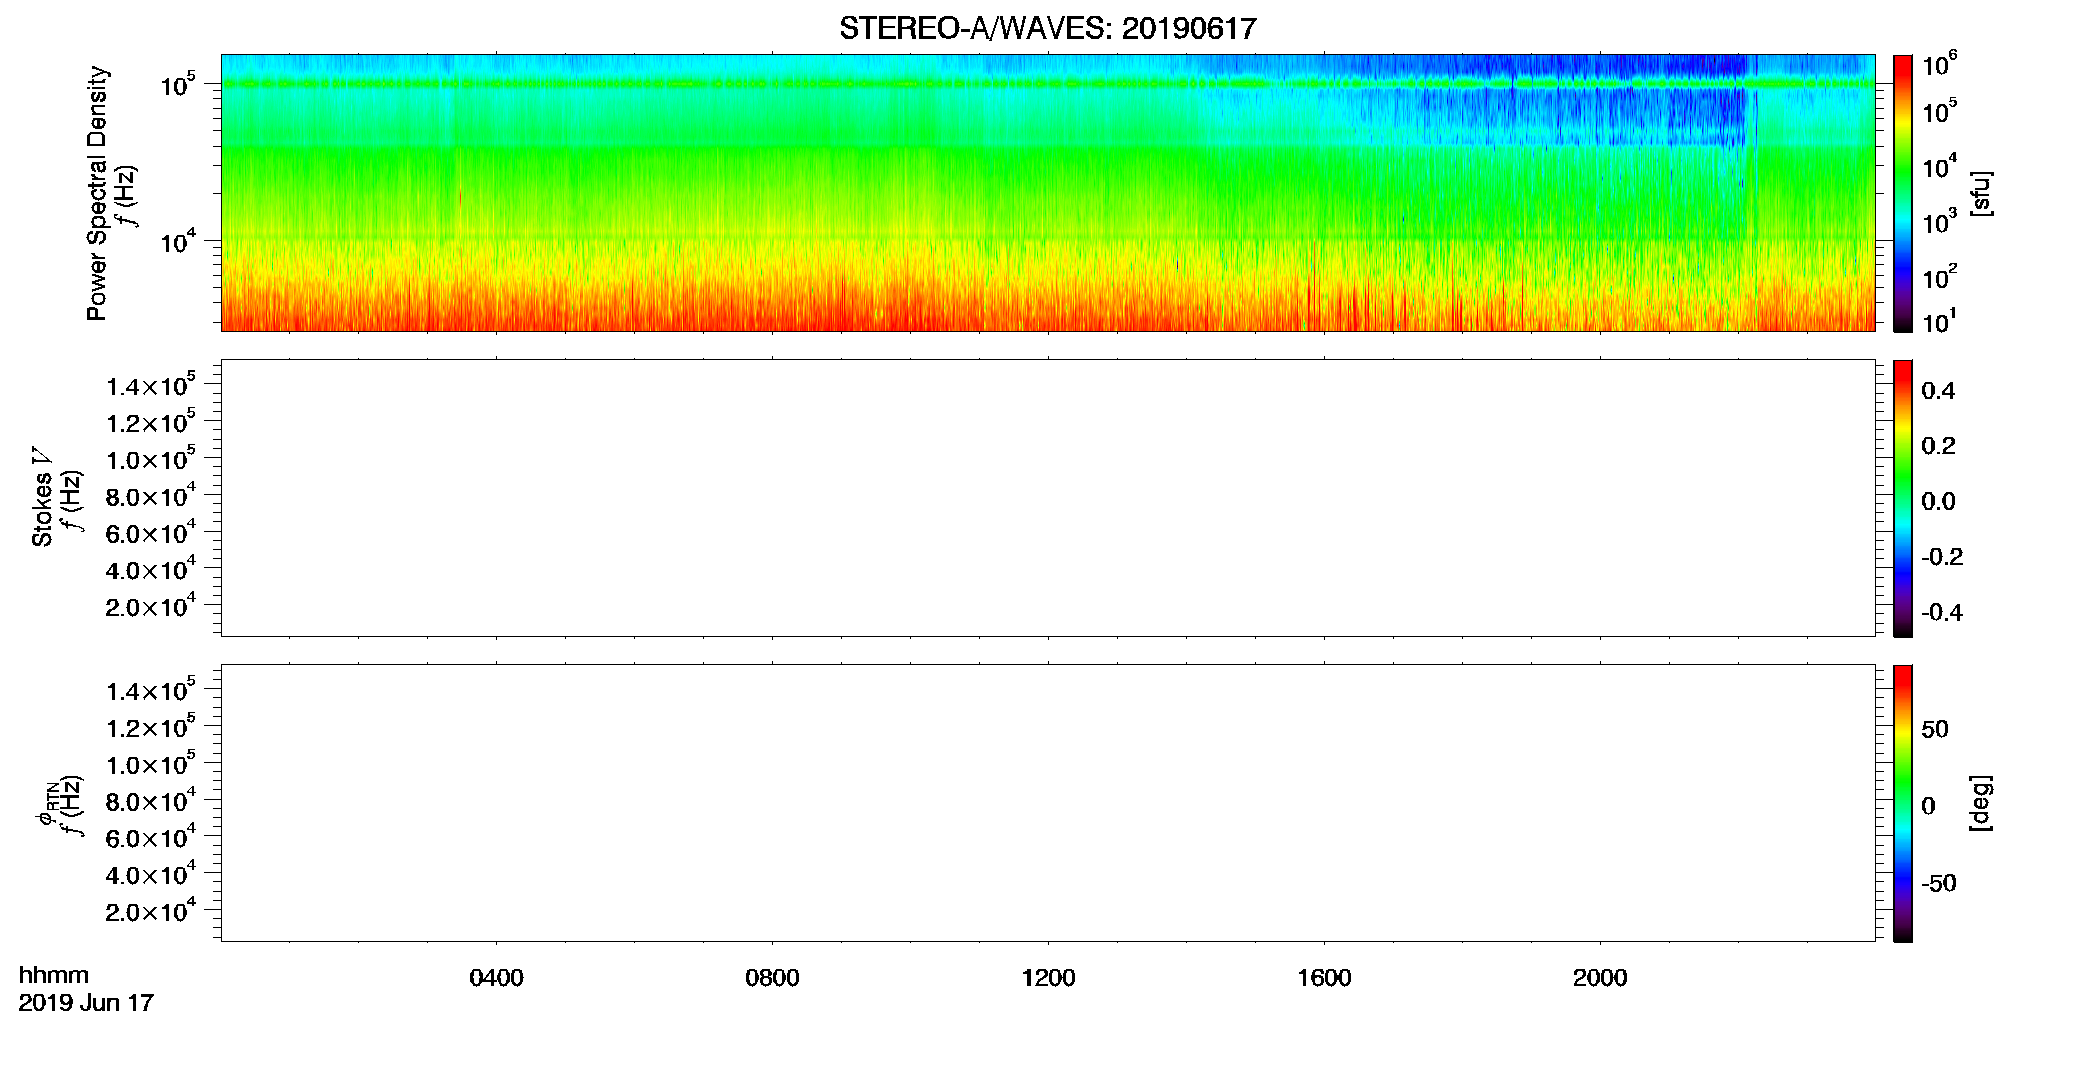Click the Stokes V color bar
This screenshot has height=1080, width=2096.
(1902, 498)
